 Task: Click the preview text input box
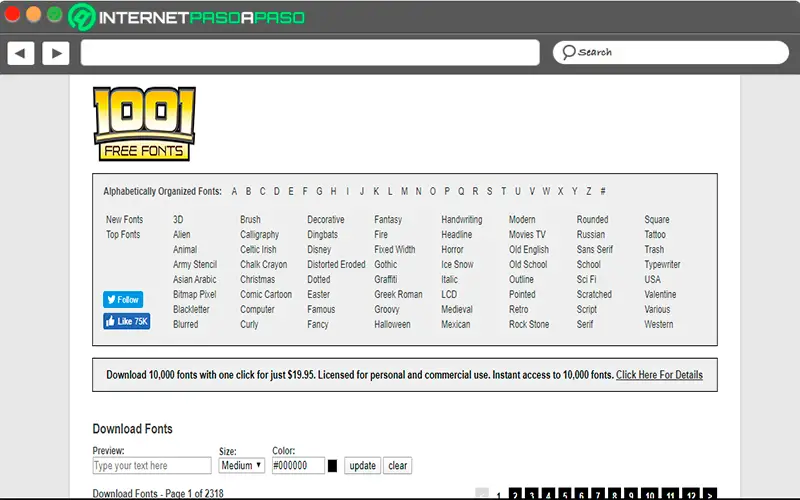point(152,465)
